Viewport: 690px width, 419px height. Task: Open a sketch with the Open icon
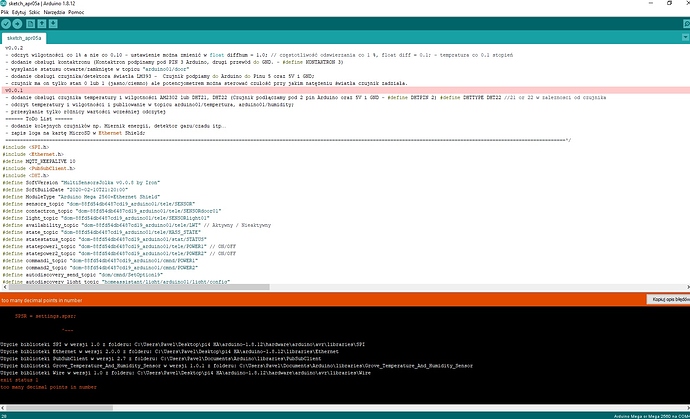[x=42, y=24]
